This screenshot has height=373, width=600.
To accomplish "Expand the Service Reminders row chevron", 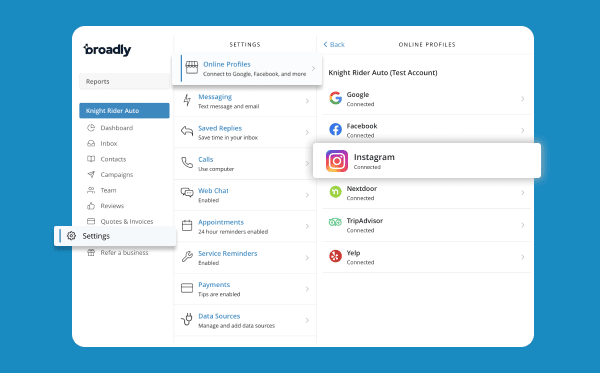I will (307, 258).
